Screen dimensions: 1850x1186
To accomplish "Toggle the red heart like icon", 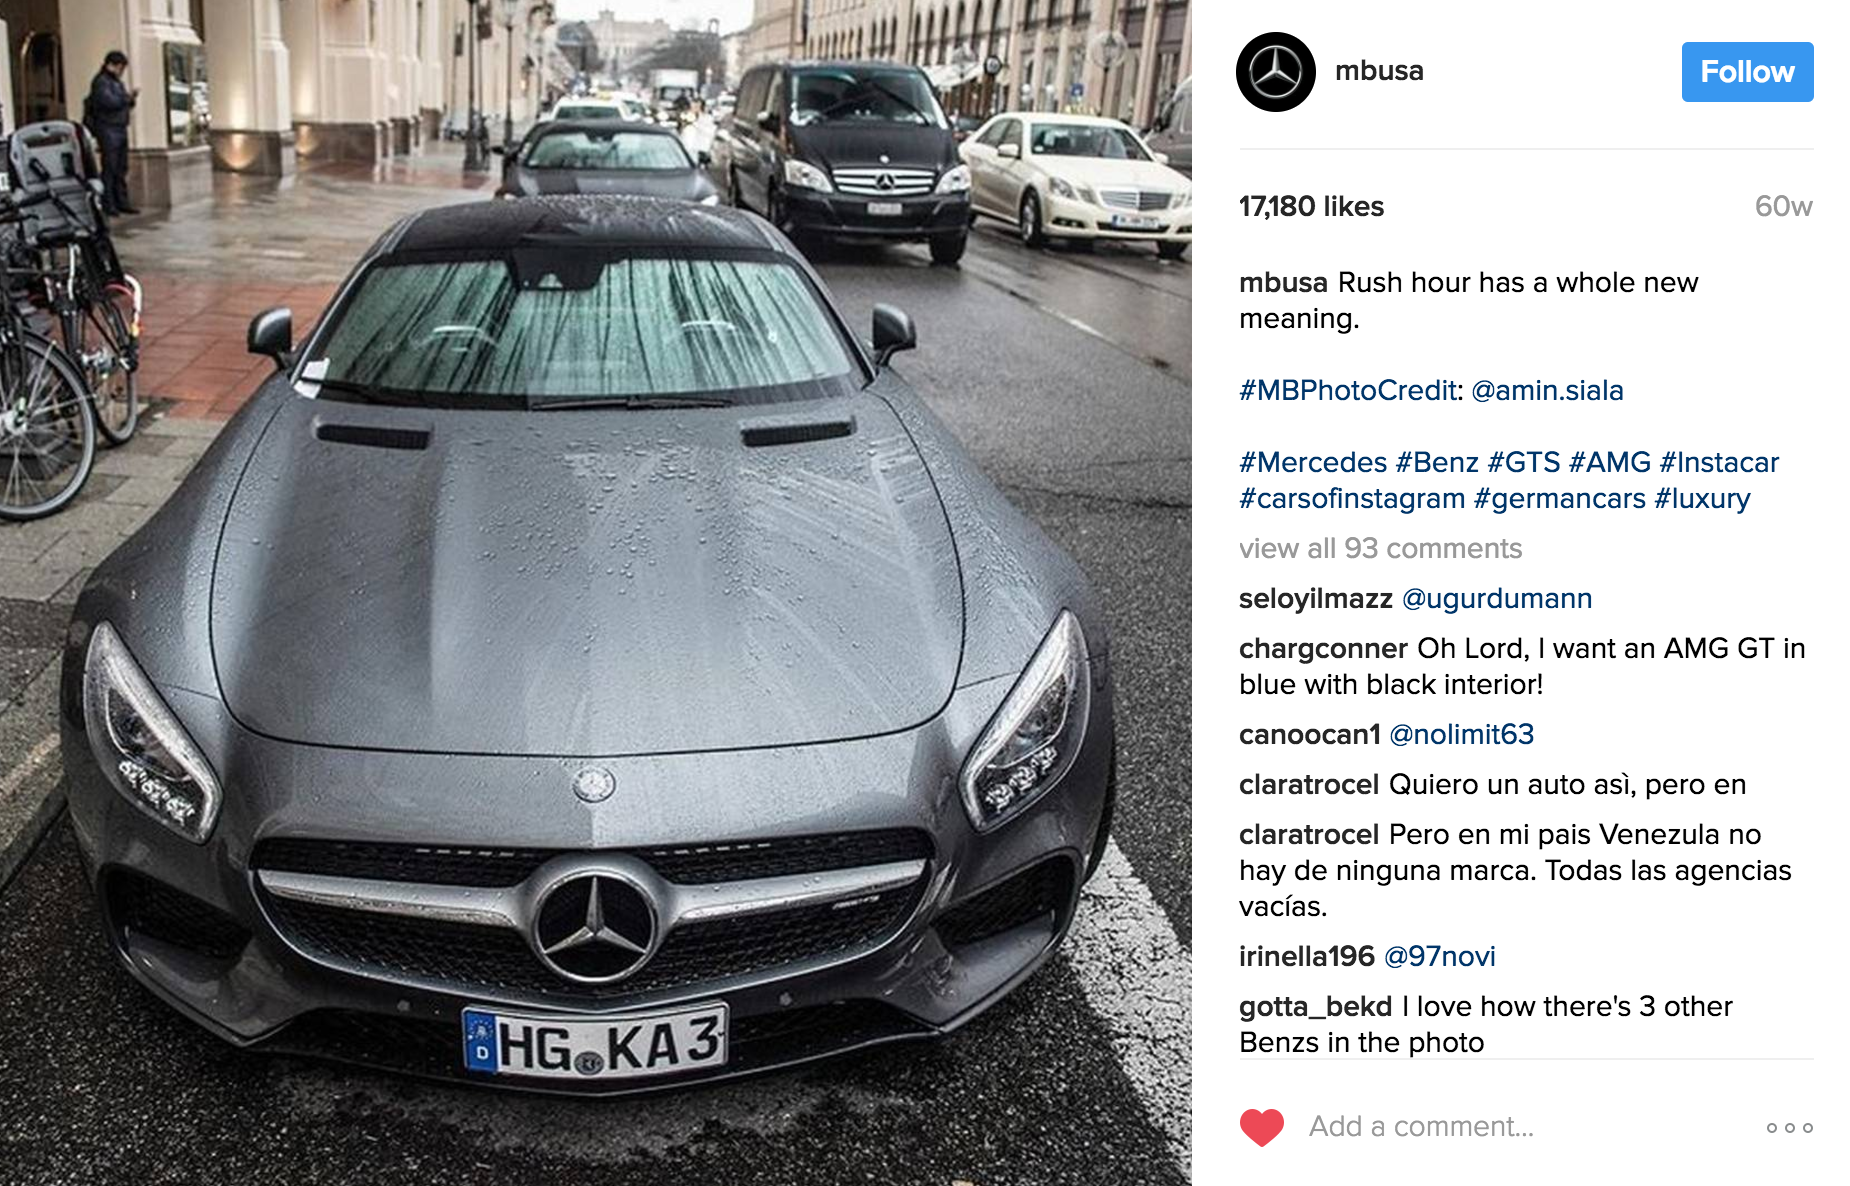I will [1261, 1127].
